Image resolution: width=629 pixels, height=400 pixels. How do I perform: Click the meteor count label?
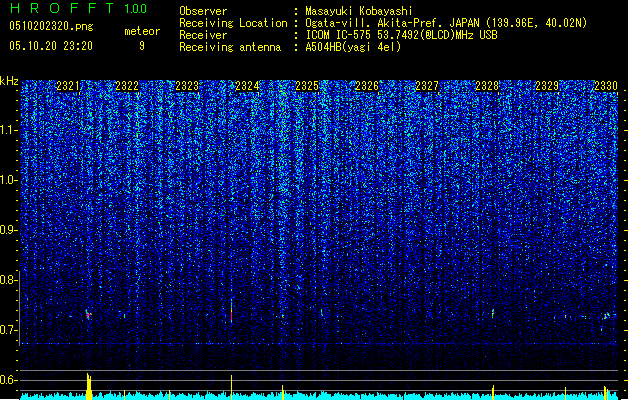point(142,31)
